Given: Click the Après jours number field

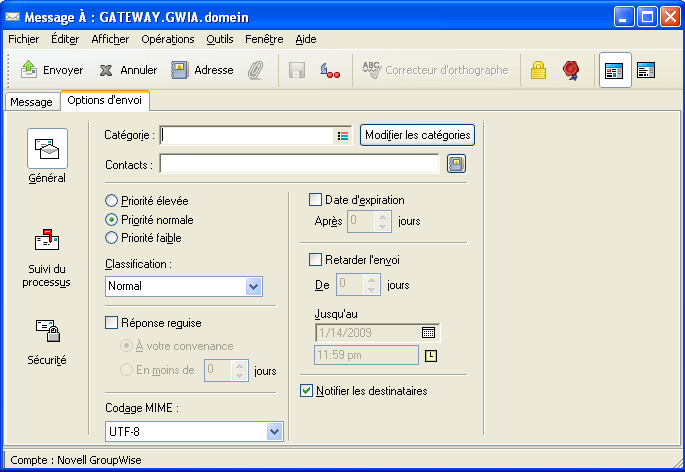Looking at the screenshot, I should [361, 221].
